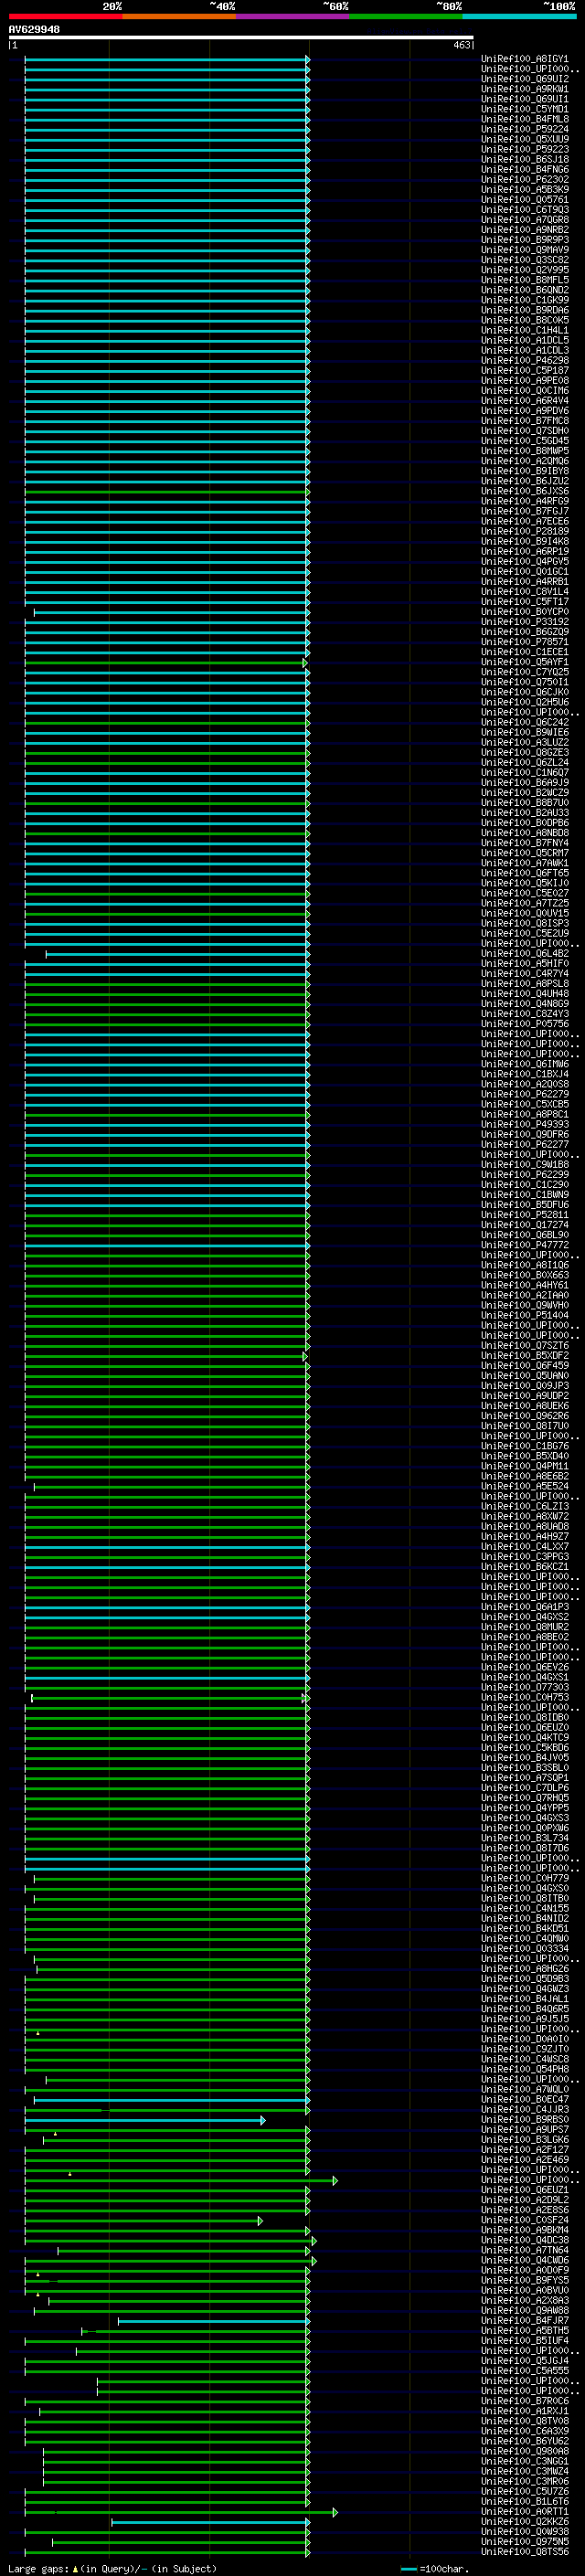Click the query end position 463 label
The height and width of the screenshot is (2576, 585).
[x=461, y=45]
